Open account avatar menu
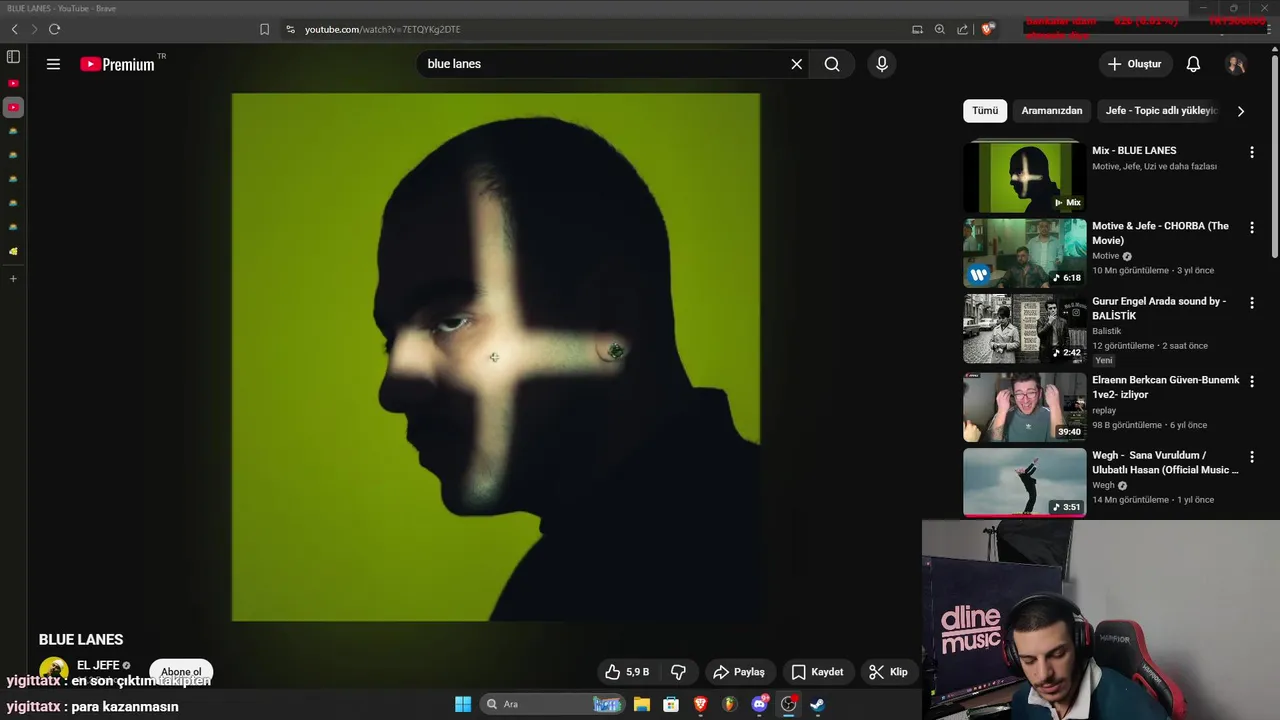Image resolution: width=1280 pixels, height=720 pixels. tap(1236, 64)
